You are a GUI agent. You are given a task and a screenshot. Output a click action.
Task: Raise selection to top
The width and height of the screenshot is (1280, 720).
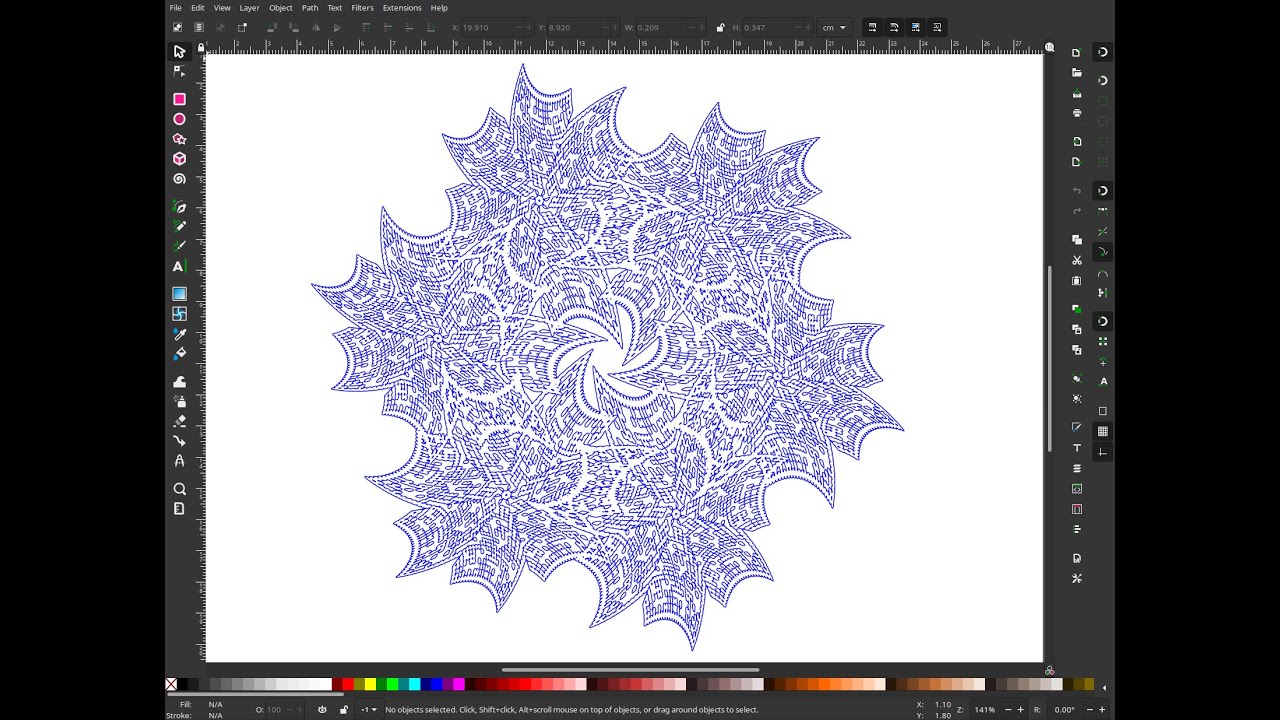click(367, 27)
